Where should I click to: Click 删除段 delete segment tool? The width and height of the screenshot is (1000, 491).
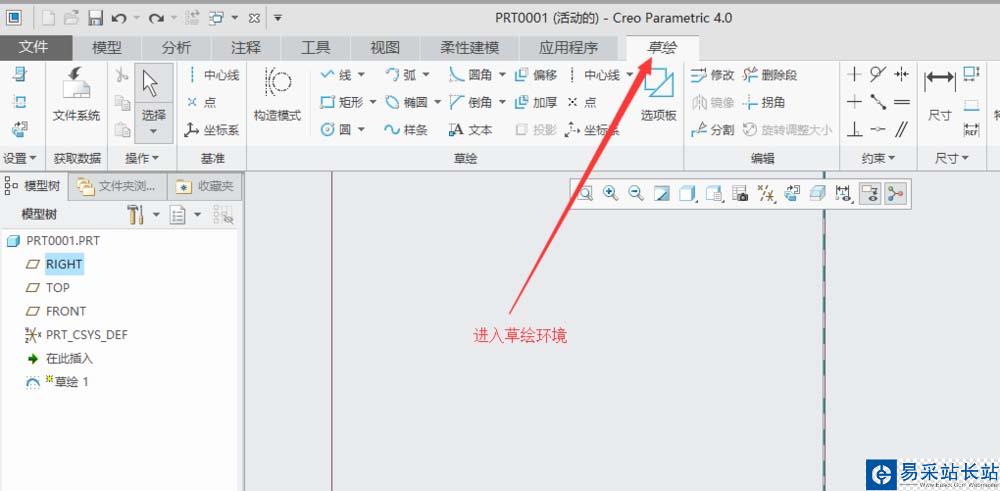[x=770, y=75]
